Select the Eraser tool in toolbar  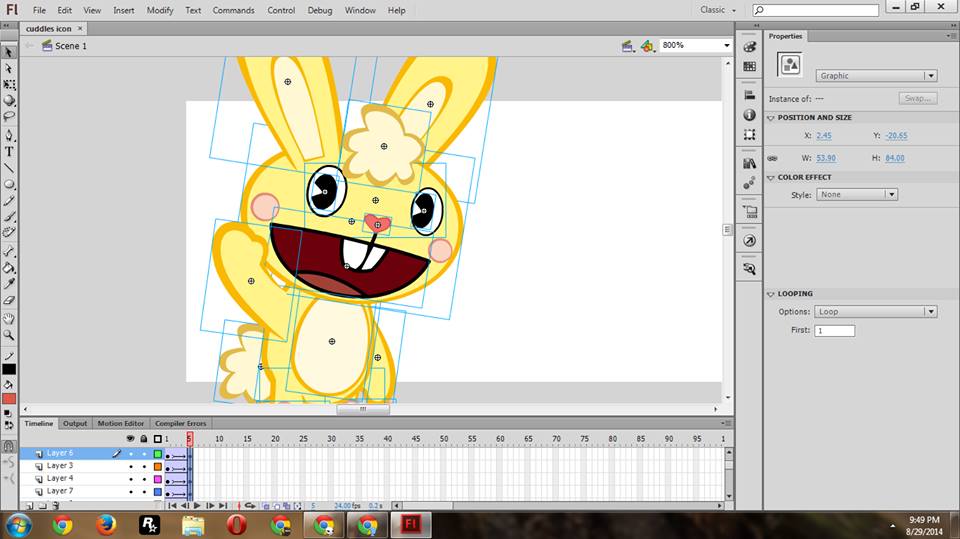click(x=9, y=300)
